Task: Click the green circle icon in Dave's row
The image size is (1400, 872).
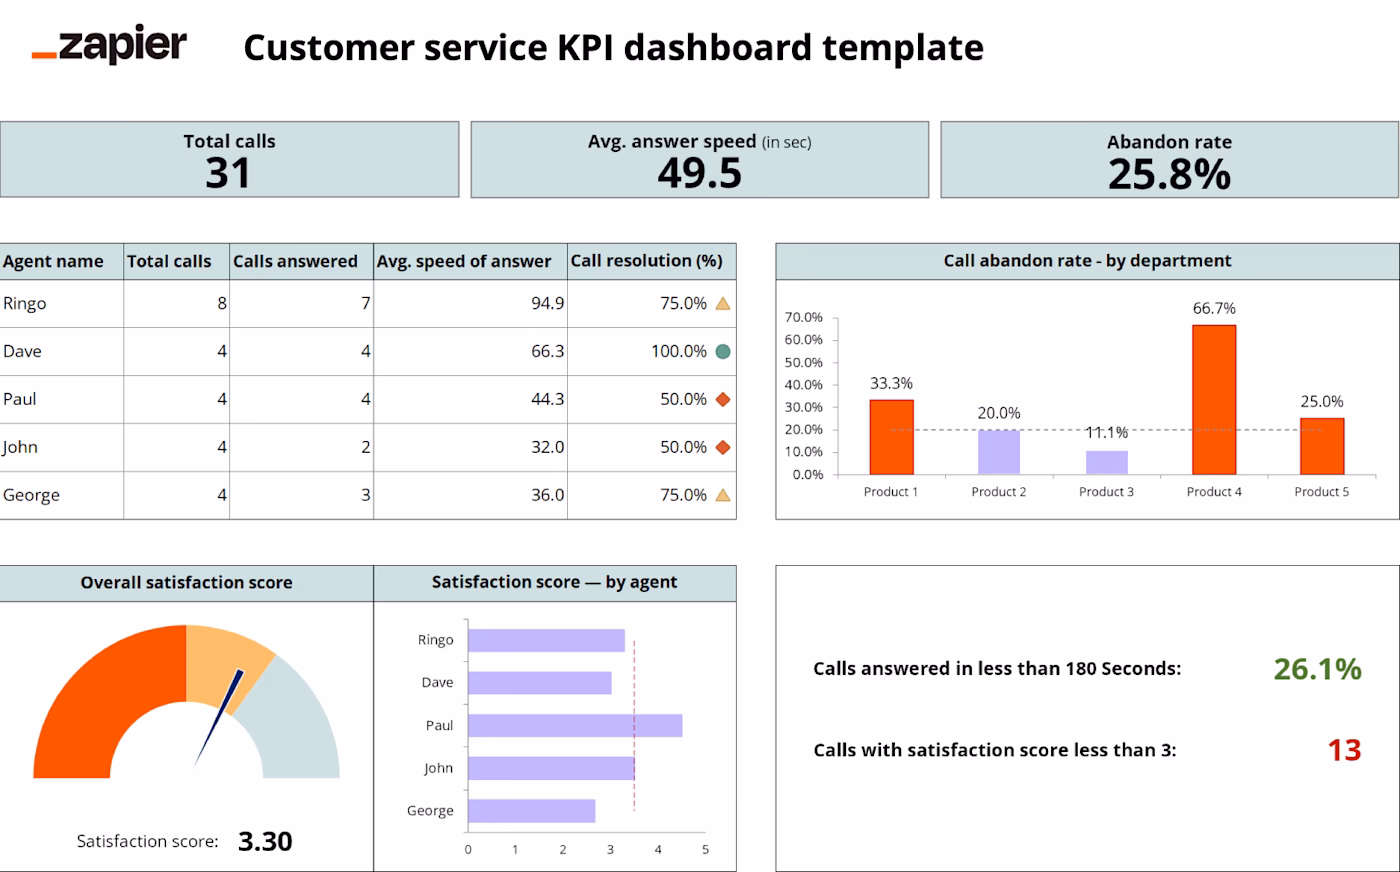Action: pos(723,352)
